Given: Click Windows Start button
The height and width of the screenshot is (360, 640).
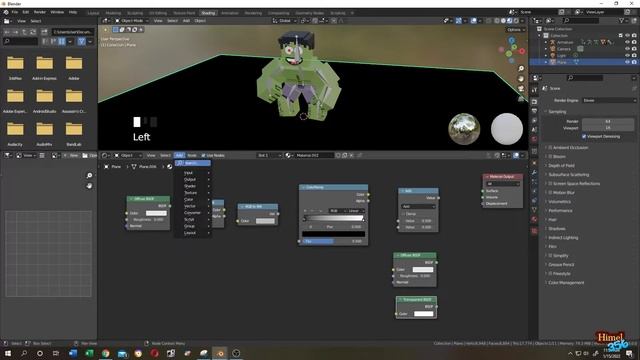Looking at the screenshot, I should pos(8,353).
